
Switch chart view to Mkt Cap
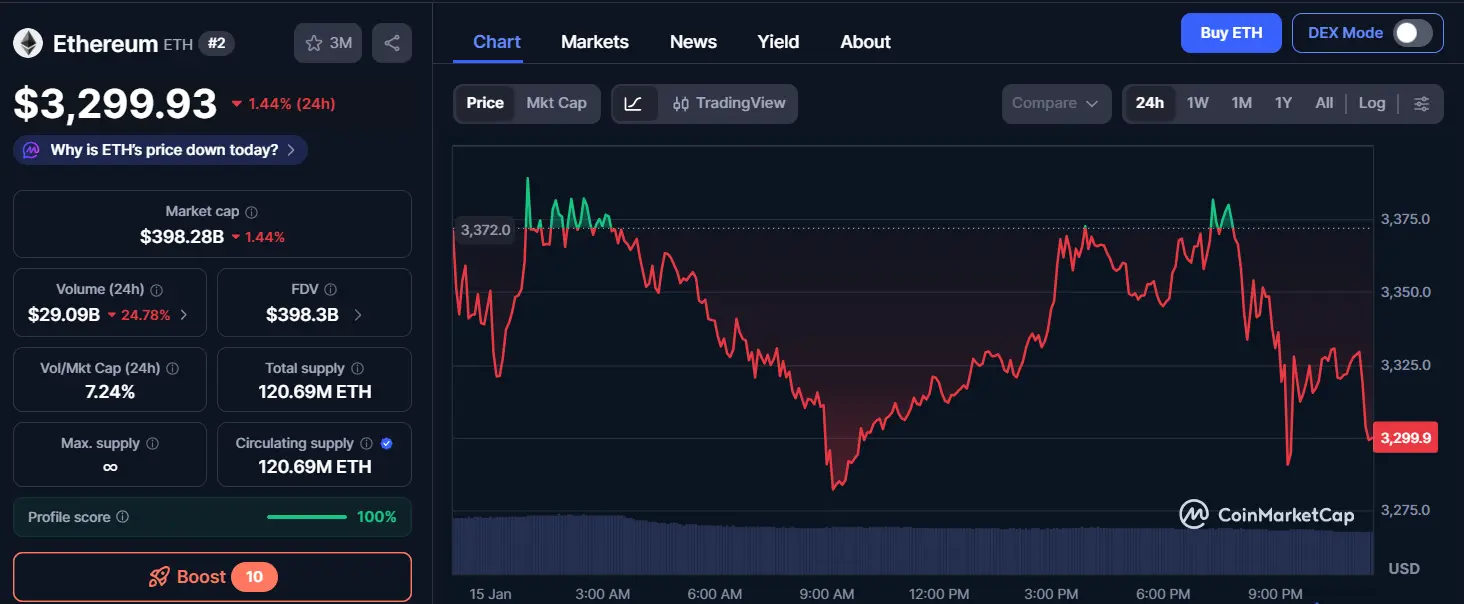[x=557, y=103]
